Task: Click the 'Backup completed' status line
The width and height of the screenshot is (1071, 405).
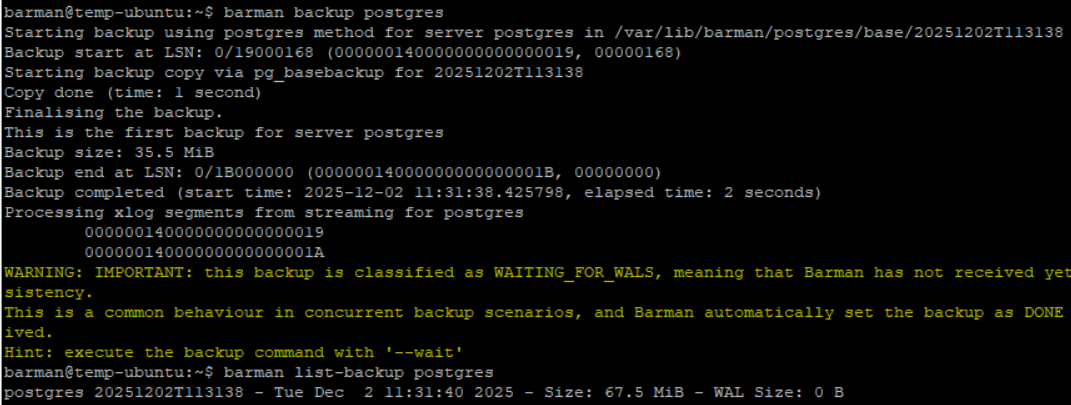Action: click(x=412, y=192)
